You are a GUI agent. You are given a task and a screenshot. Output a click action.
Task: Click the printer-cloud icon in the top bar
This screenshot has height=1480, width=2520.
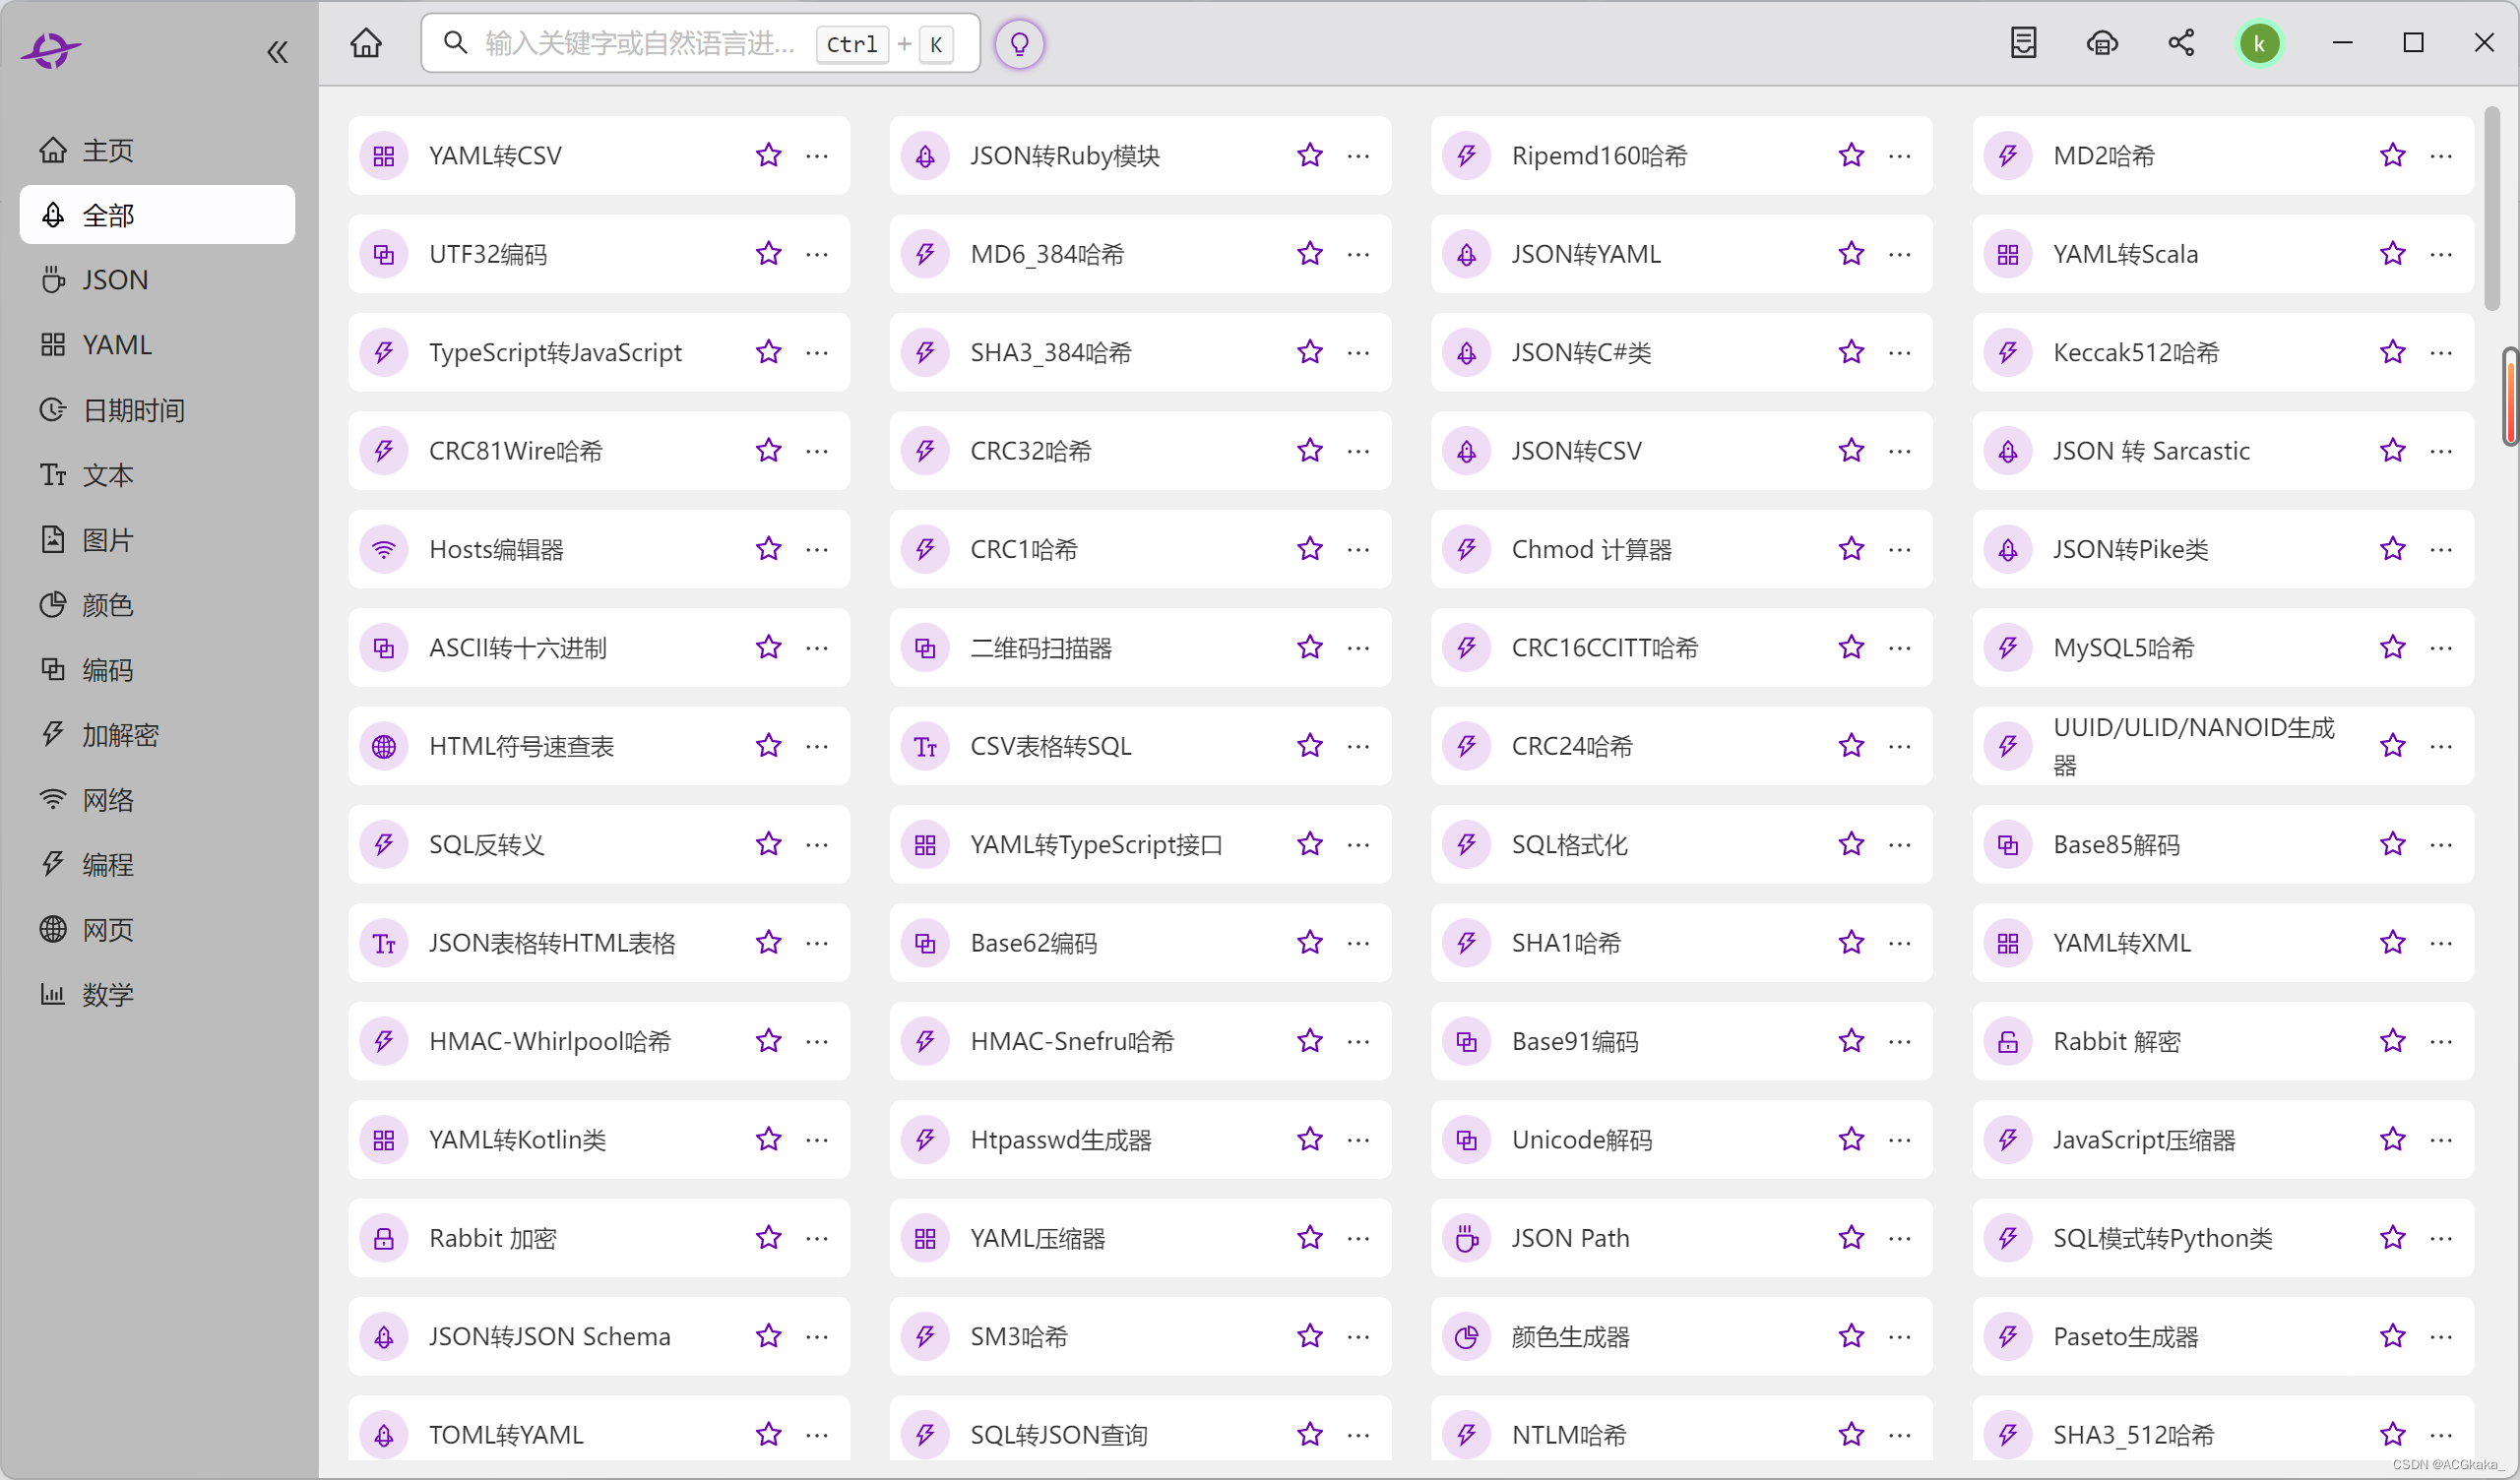[2102, 43]
